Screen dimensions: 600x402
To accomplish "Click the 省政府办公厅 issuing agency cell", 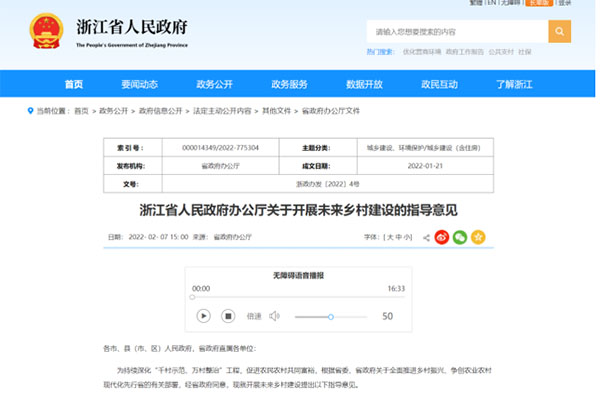I will (x=220, y=166).
